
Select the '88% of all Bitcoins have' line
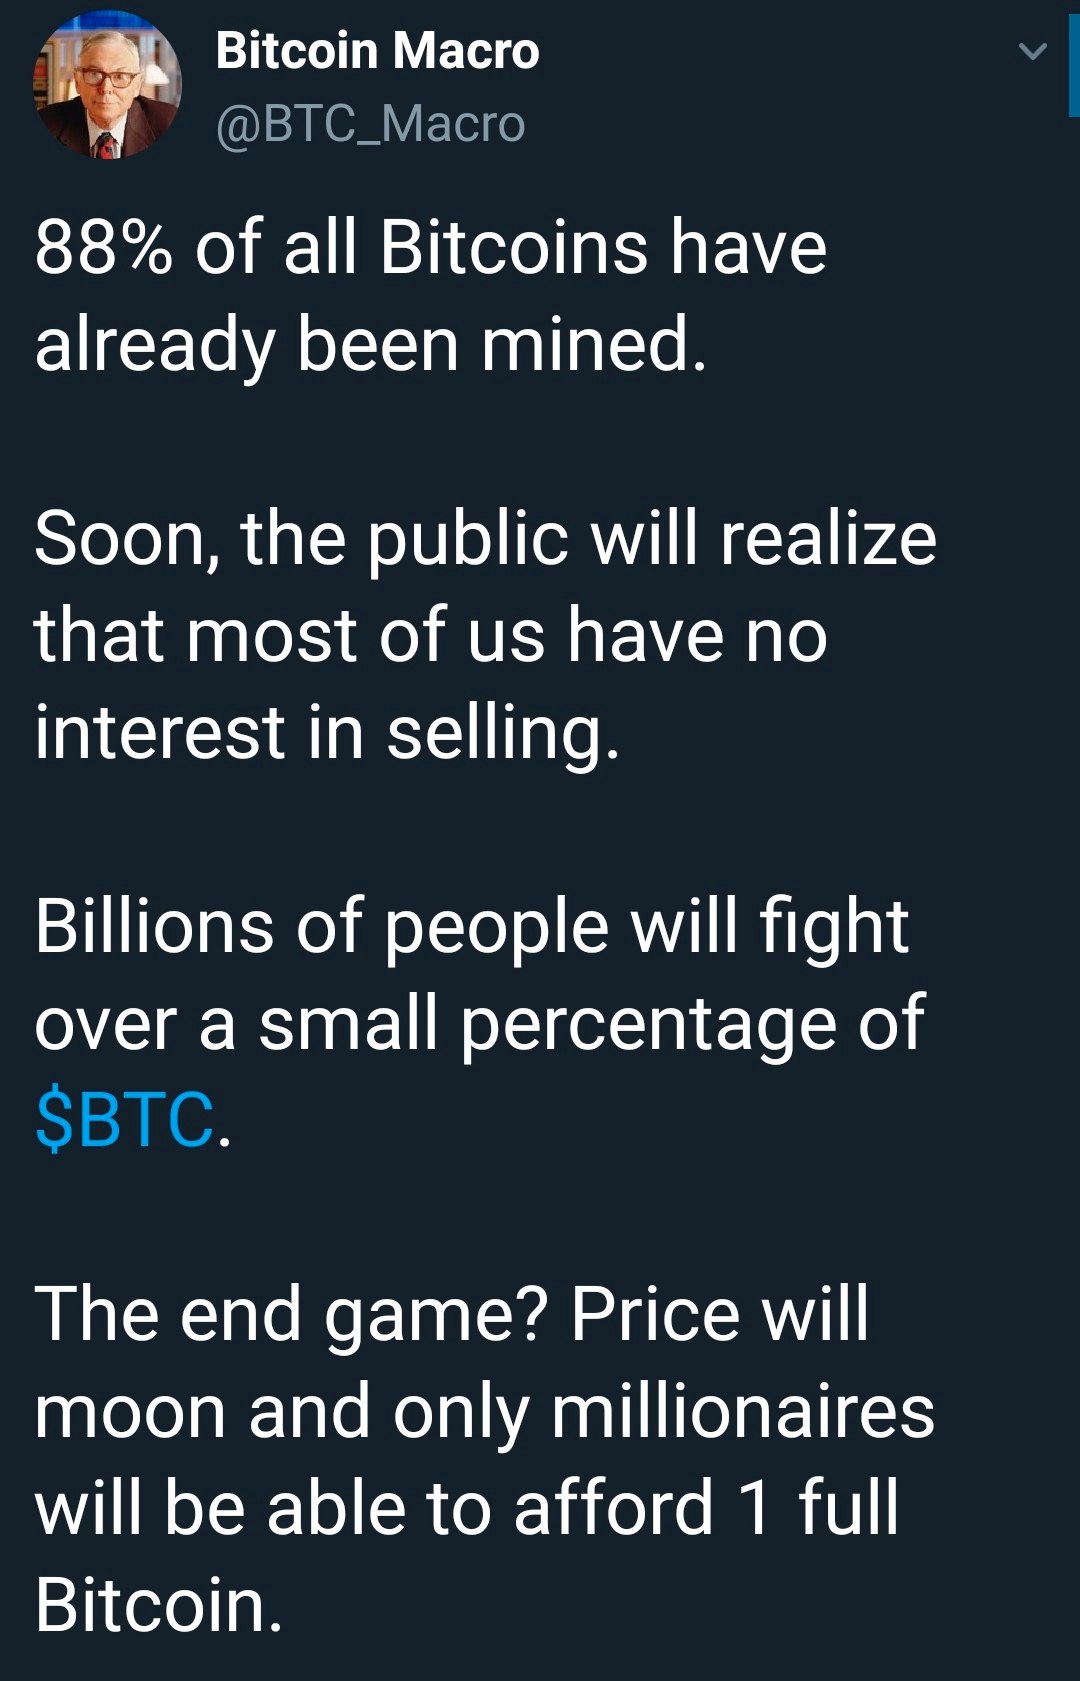pos(431,246)
